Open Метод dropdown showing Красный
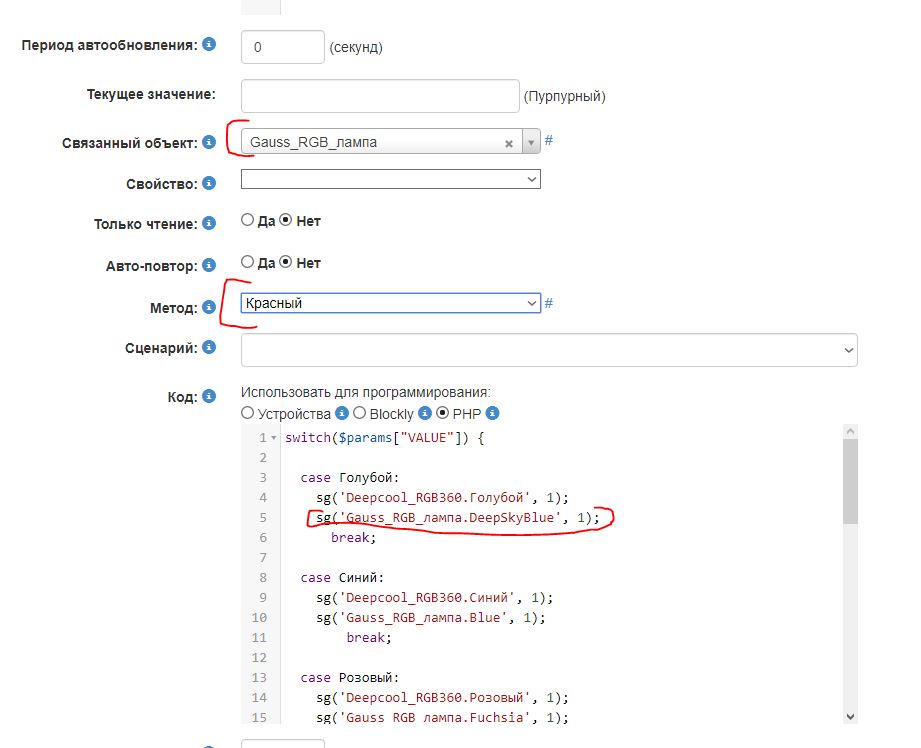Viewport: 921px width, 748px height. (391, 303)
